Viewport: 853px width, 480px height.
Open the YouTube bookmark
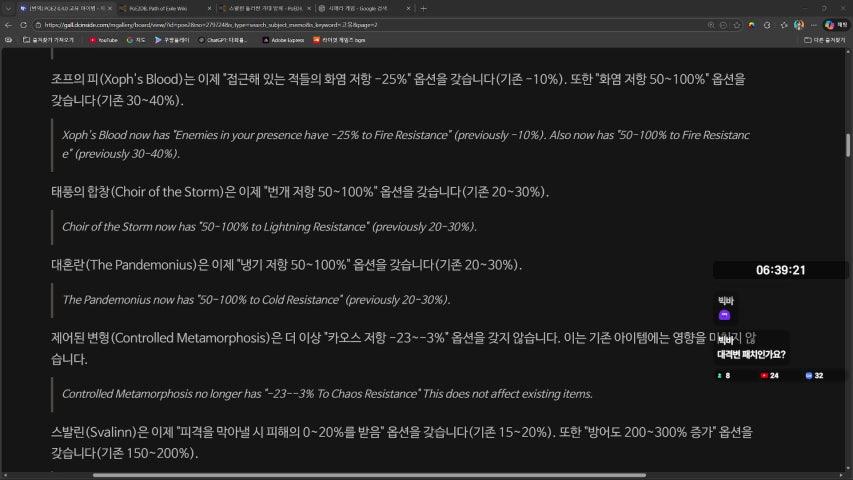(103, 40)
